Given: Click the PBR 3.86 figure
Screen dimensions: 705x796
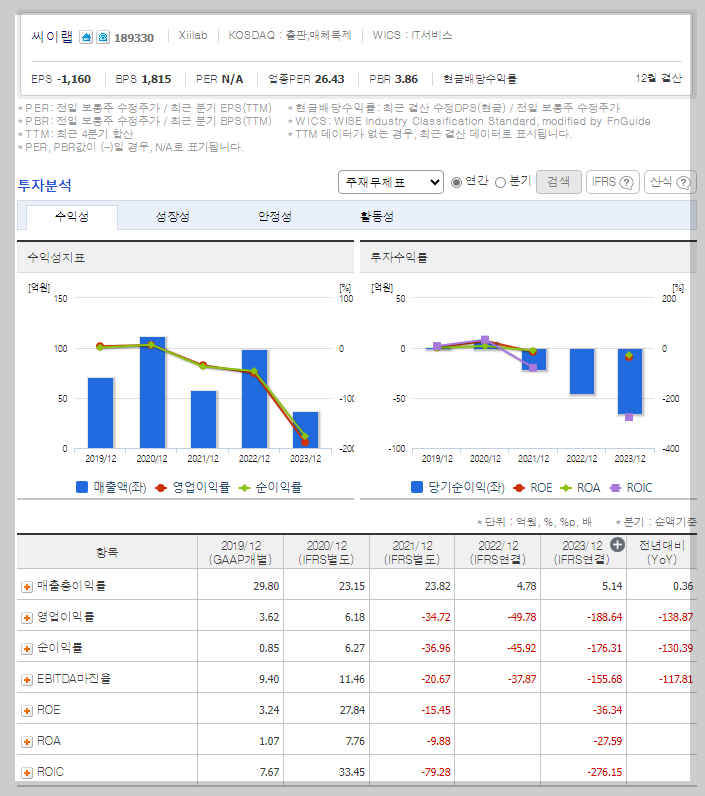Looking at the screenshot, I should point(393,79).
